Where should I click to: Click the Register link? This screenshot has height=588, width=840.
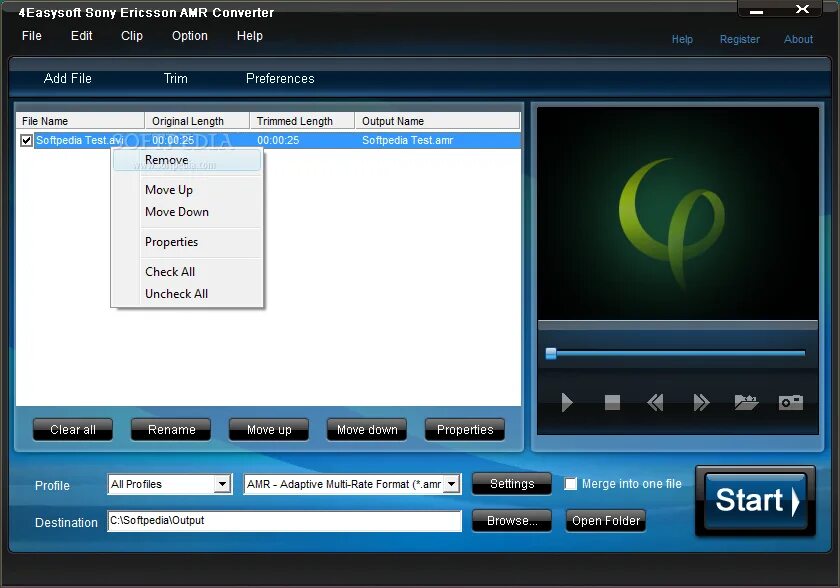[739, 39]
